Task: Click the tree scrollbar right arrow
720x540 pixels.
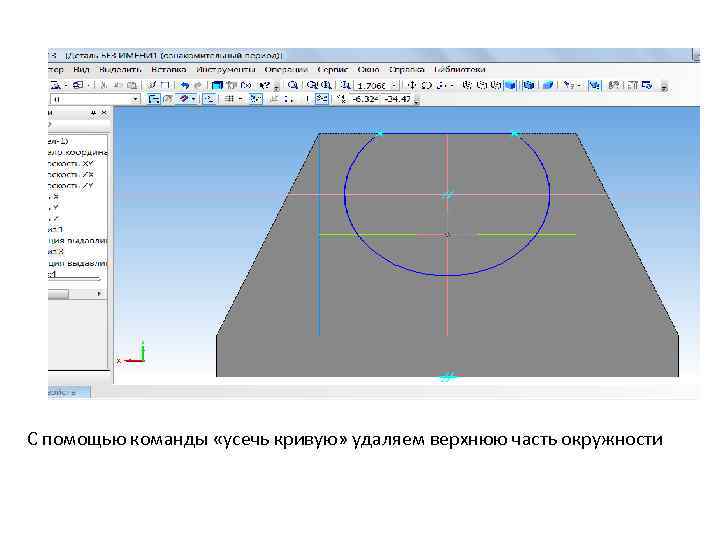Action: point(99,294)
